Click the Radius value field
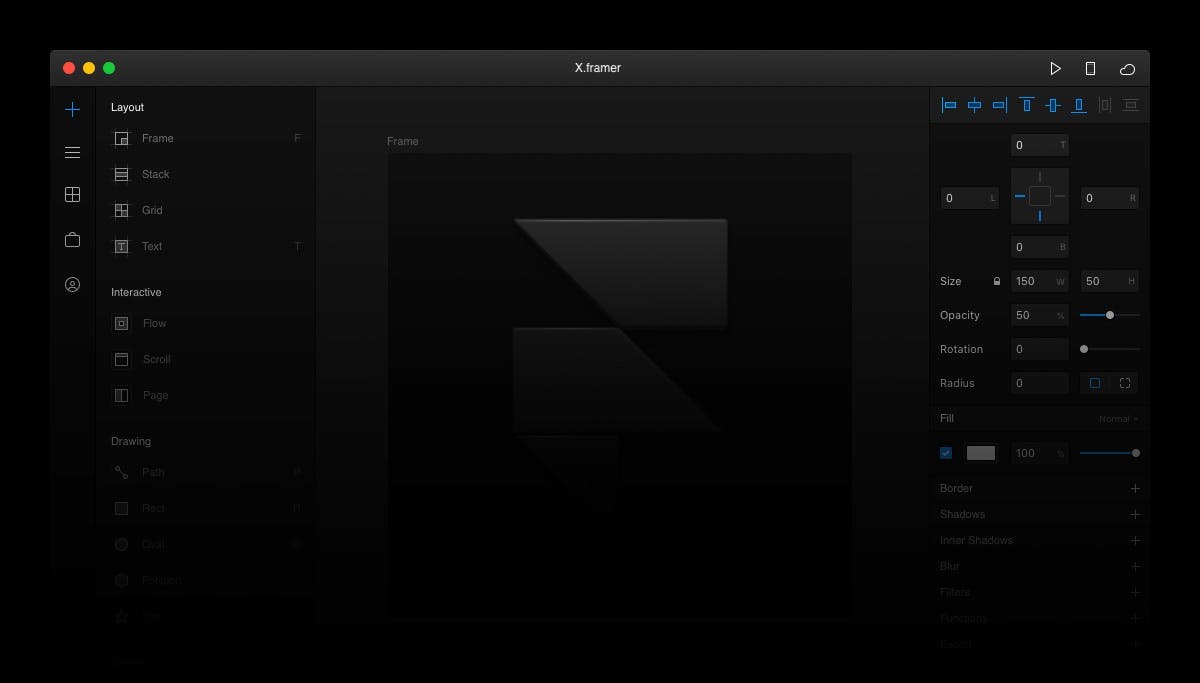Image resolution: width=1200 pixels, height=683 pixels. [x=1040, y=383]
